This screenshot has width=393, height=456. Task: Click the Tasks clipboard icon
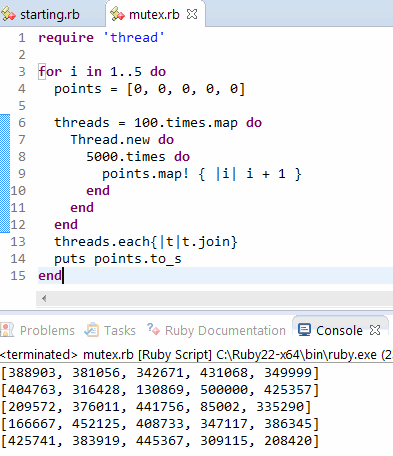click(91, 330)
